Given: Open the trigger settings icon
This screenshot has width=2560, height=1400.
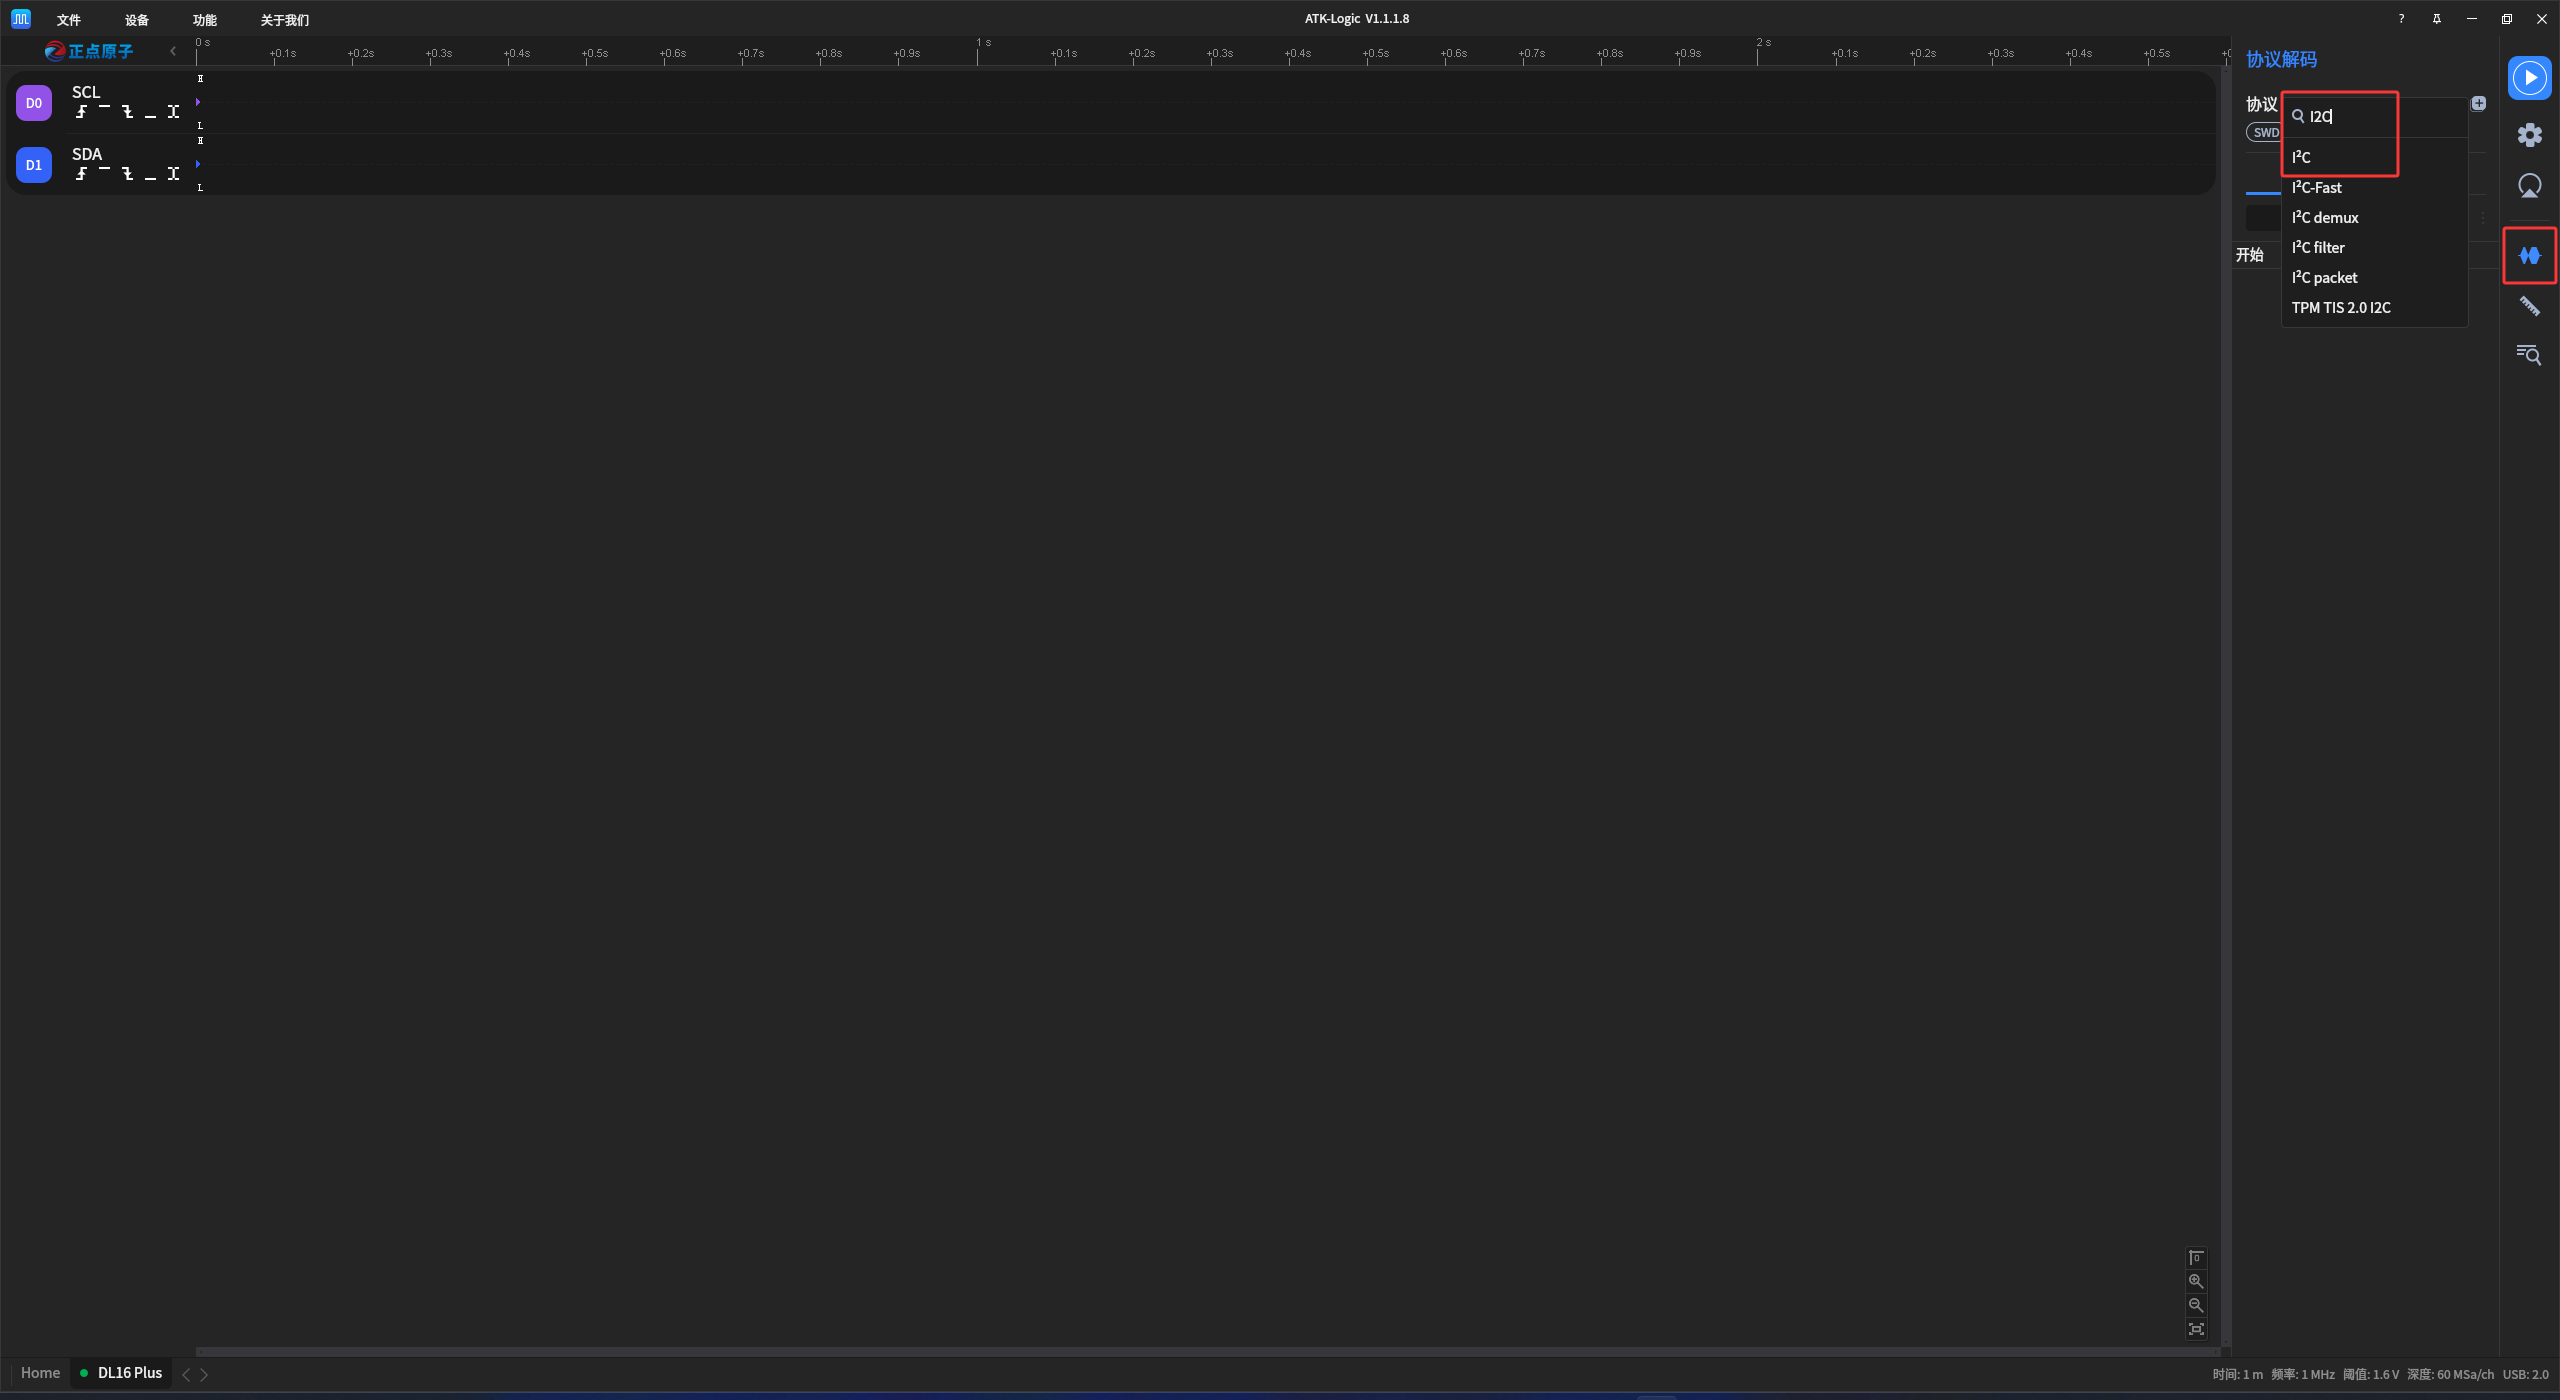Looking at the screenshot, I should 2529,186.
